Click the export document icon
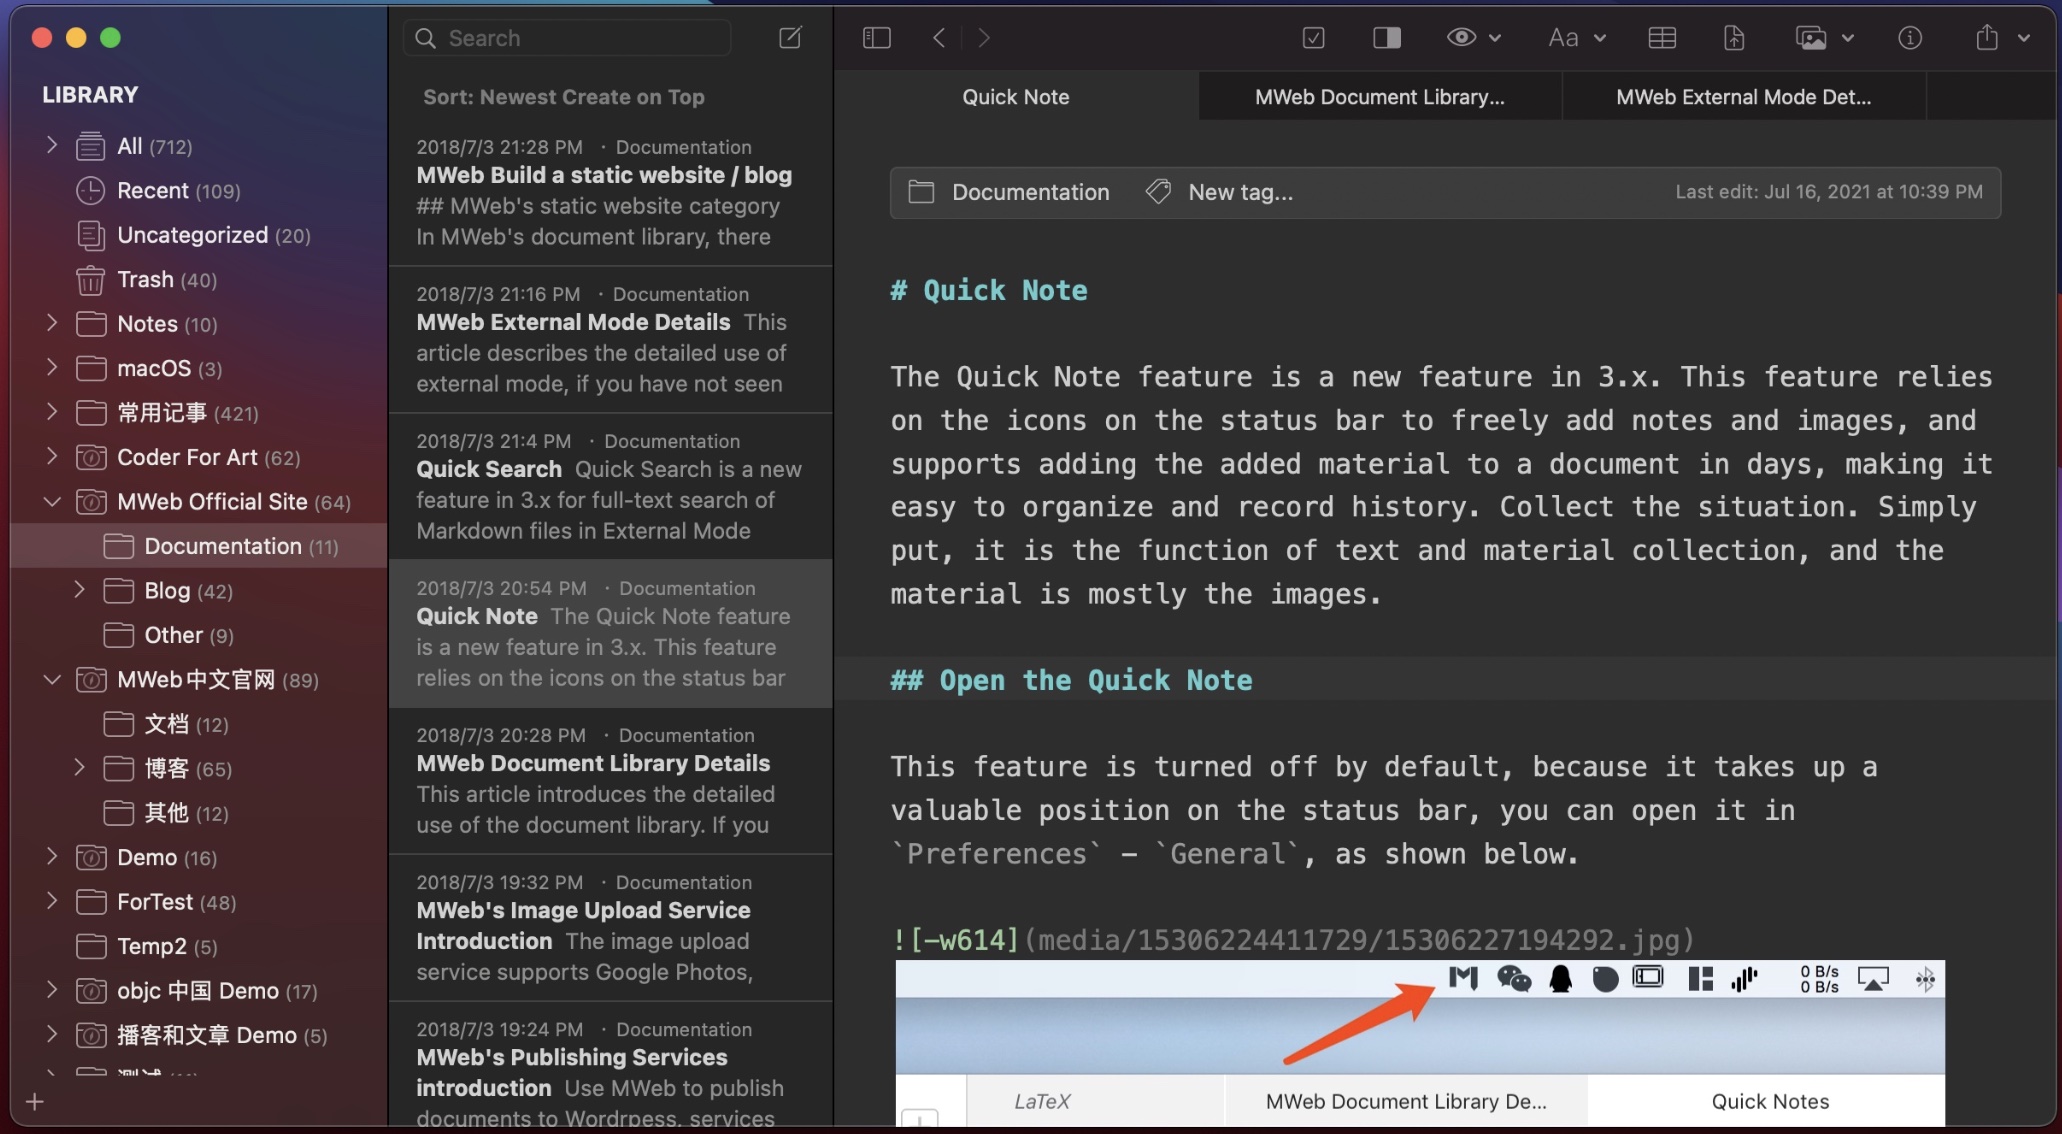Image resolution: width=2062 pixels, height=1134 pixels. (1734, 38)
